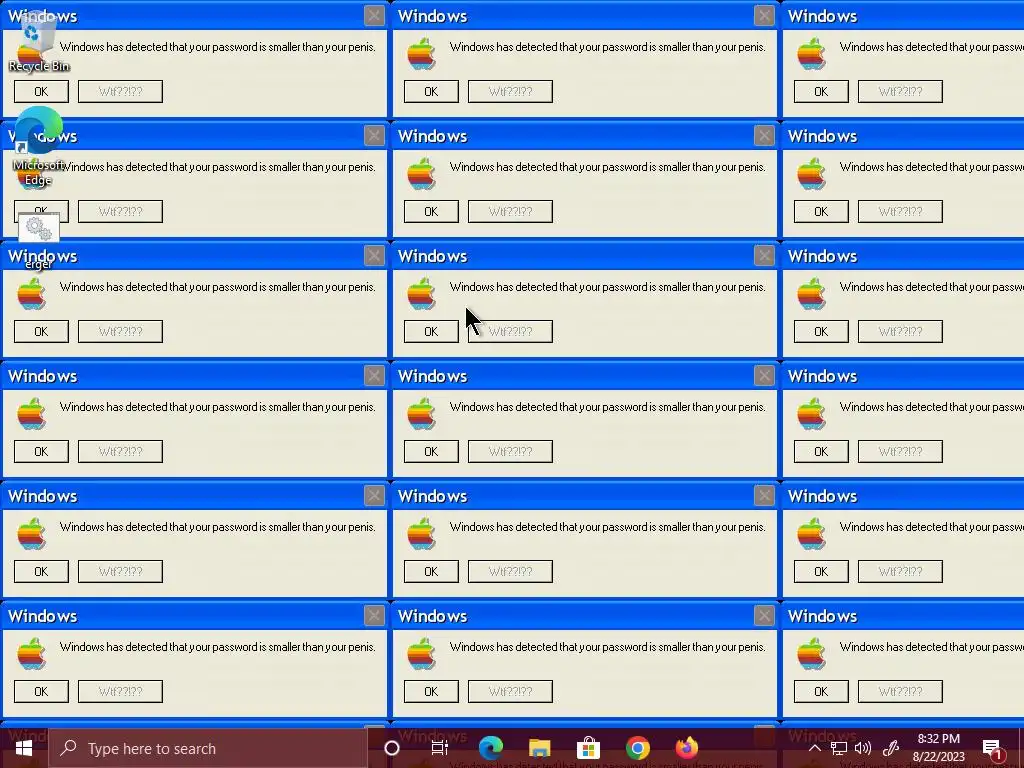Click the Apple logo in the dialog with the cursor

(x=421, y=293)
